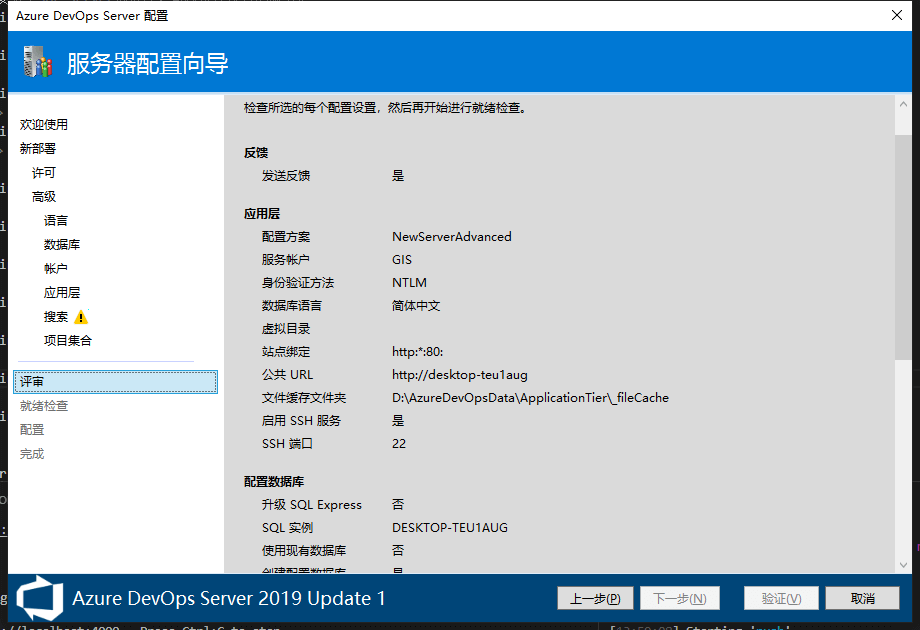Screen dimensions: 920x630
Task: Go to the 搜索 step
Action: click(x=56, y=317)
